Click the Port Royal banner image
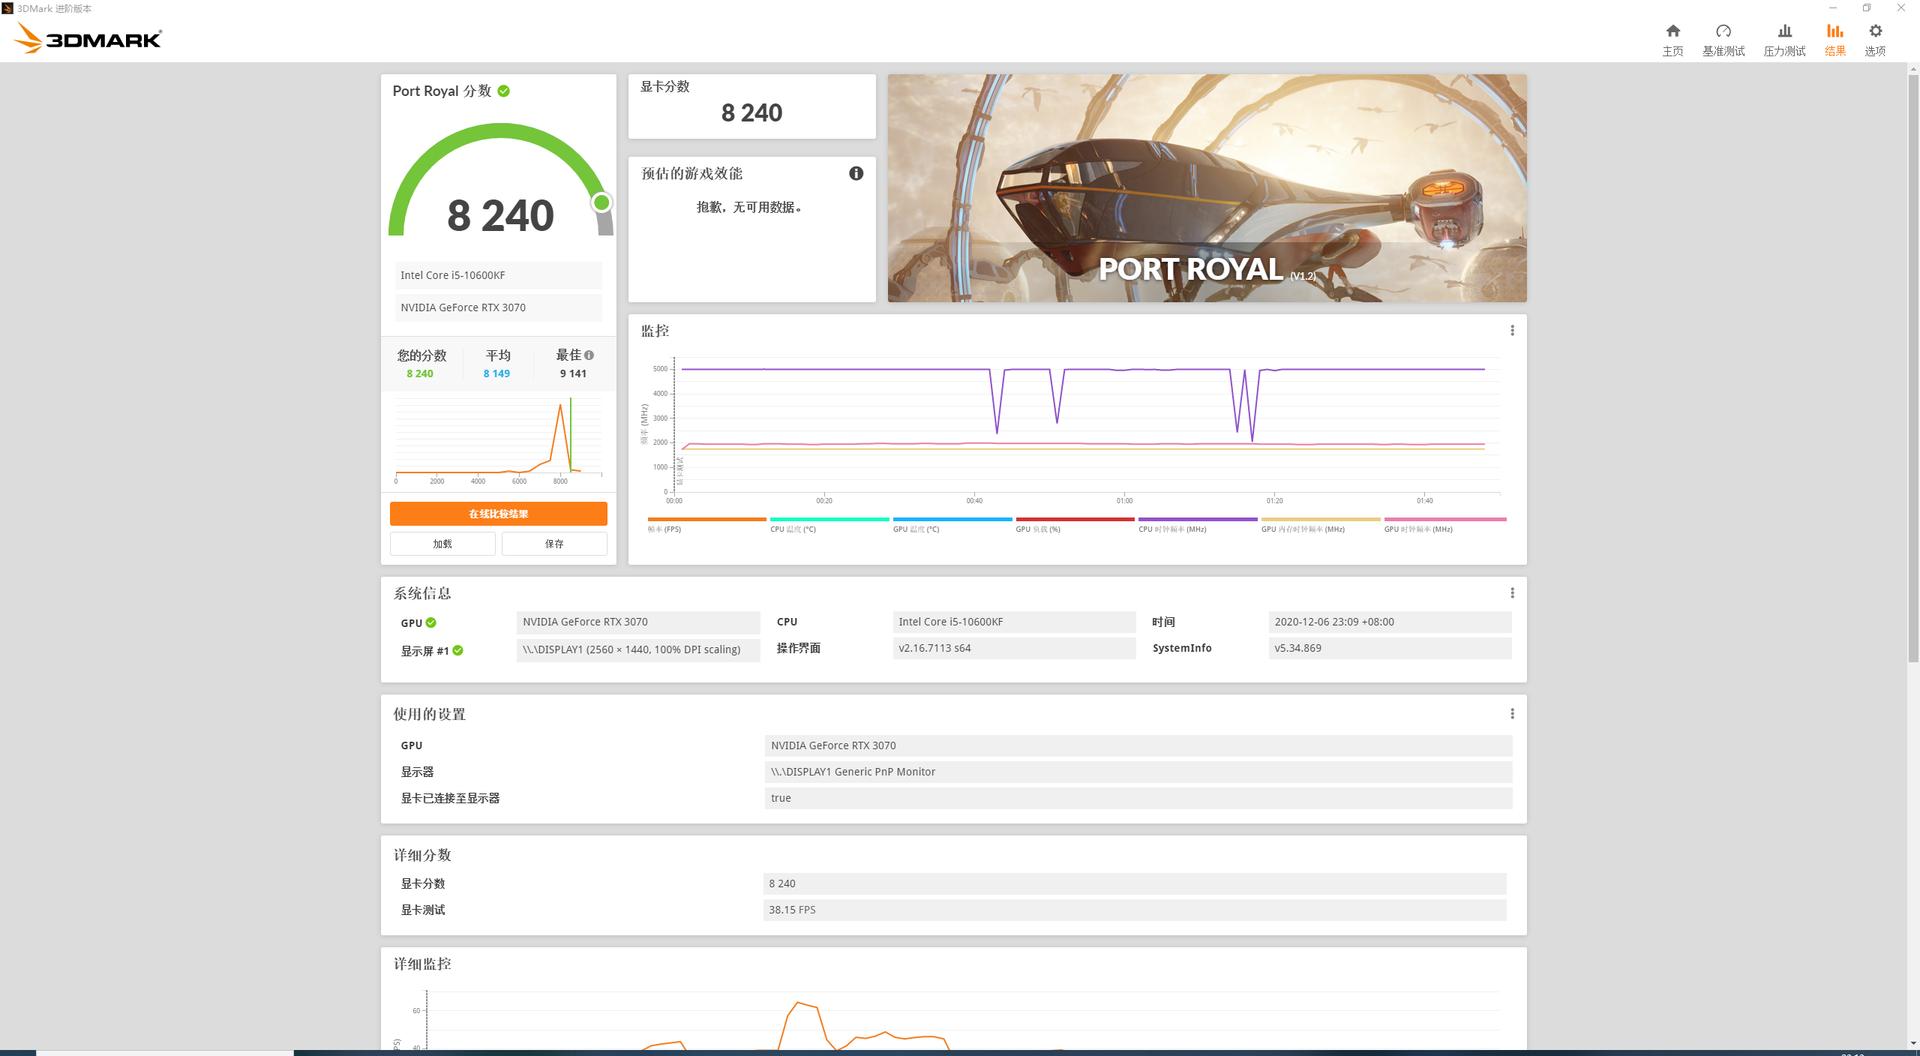 (1206, 188)
